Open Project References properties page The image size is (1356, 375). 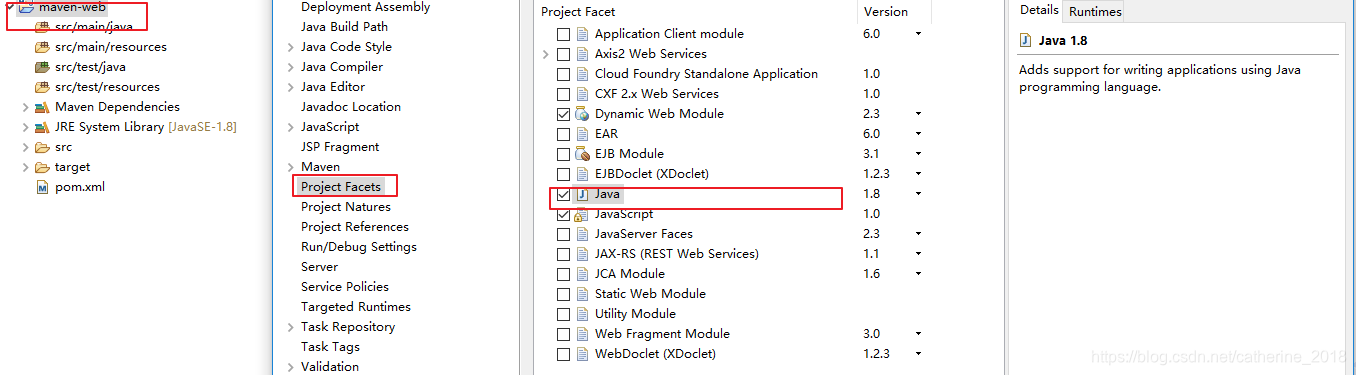click(355, 227)
